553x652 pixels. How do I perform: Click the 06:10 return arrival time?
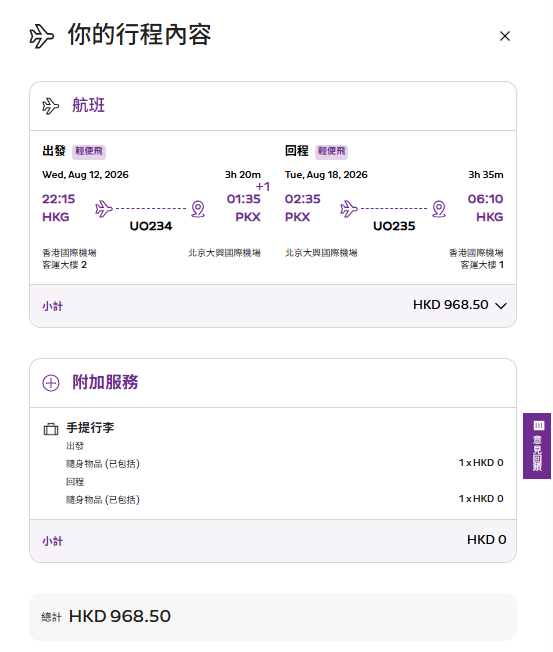pyautogui.click(x=486, y=199)
